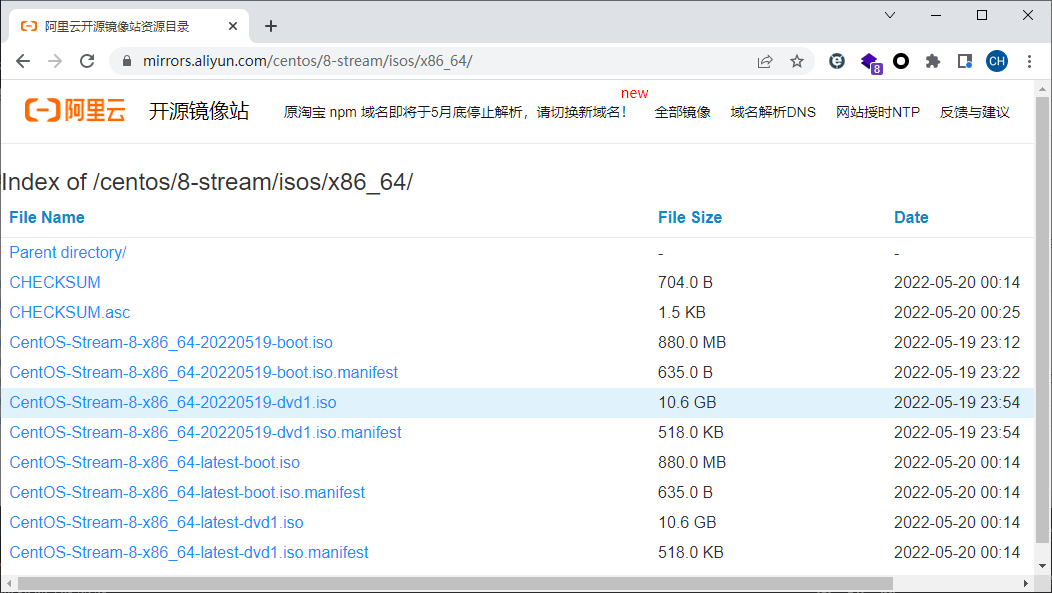Screen dimensions: 1052x593
Task: Click the scroll right arrow
Action: coord(1026,584)
